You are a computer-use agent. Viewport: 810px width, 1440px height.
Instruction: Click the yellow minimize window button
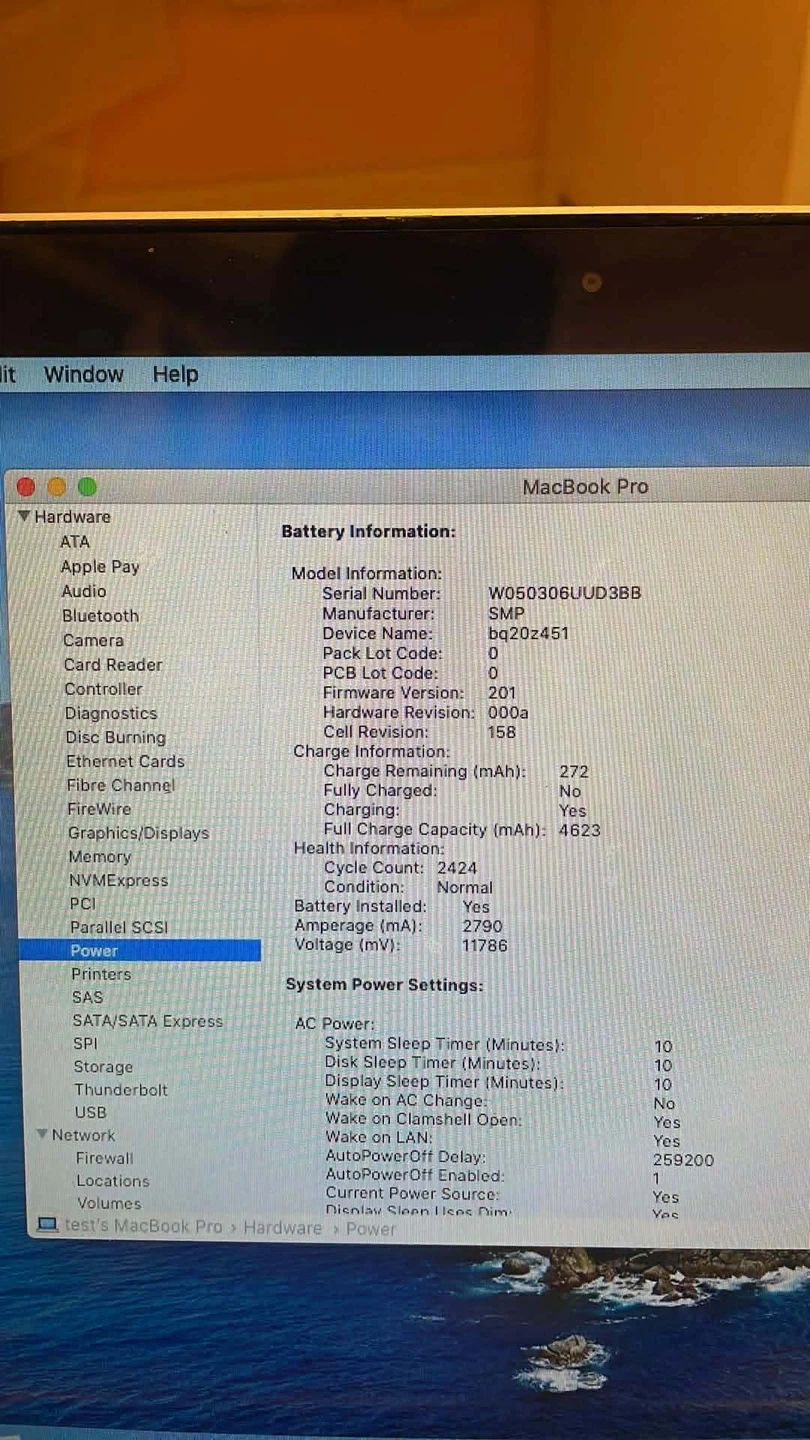[x=57, y=487]
